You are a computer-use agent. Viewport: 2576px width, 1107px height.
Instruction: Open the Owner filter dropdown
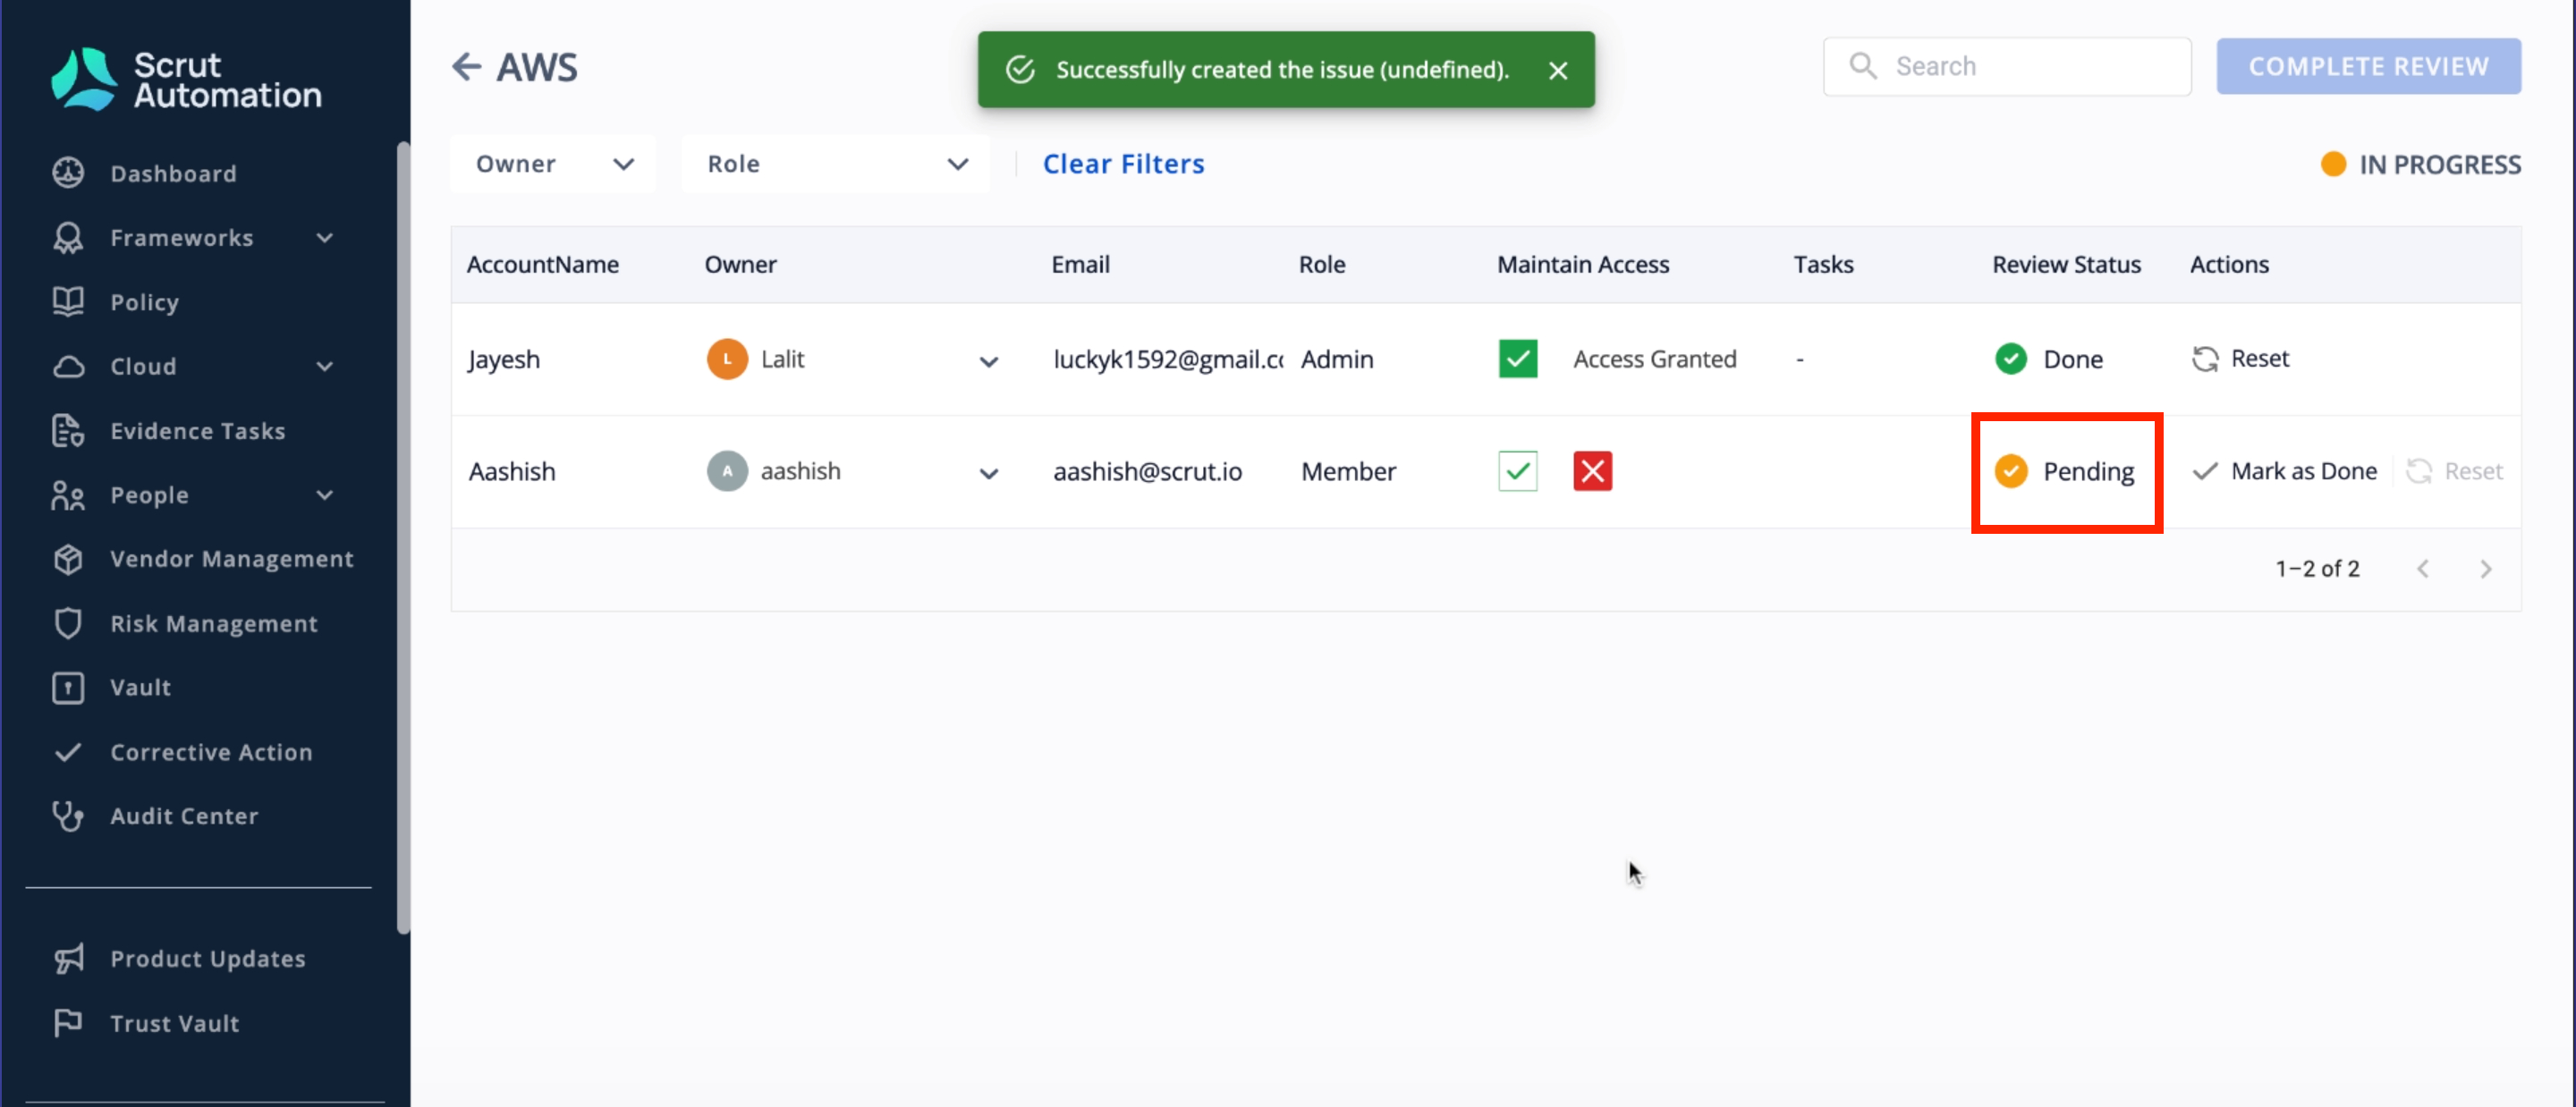click(x=553, y=163)
